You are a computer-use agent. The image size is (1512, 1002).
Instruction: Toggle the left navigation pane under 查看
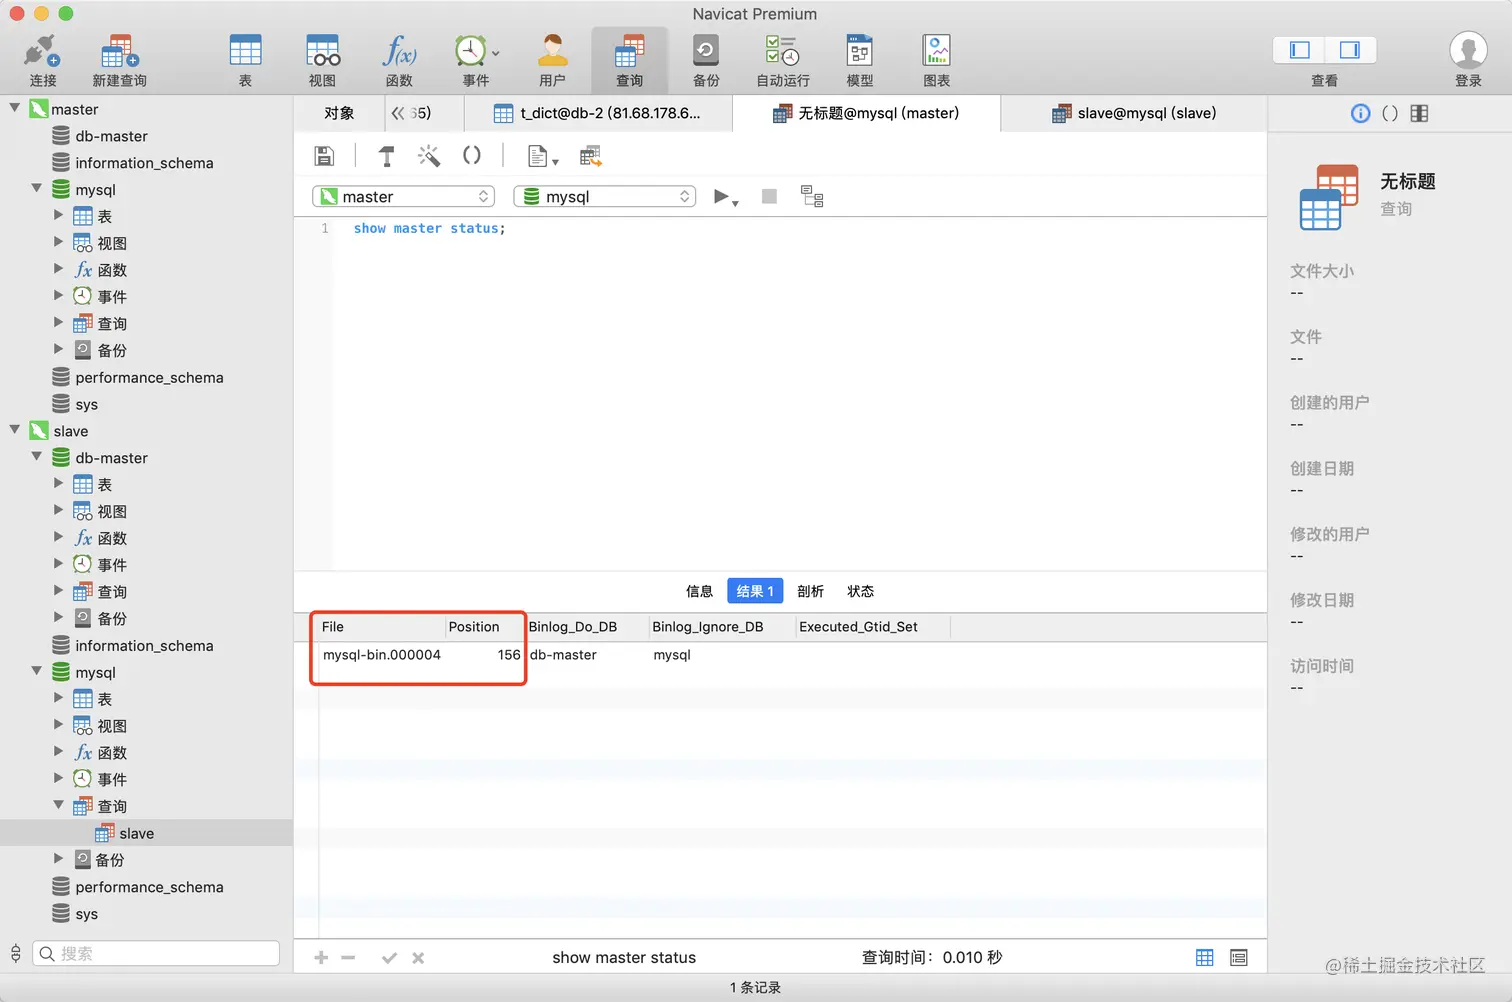(1300, 50)
